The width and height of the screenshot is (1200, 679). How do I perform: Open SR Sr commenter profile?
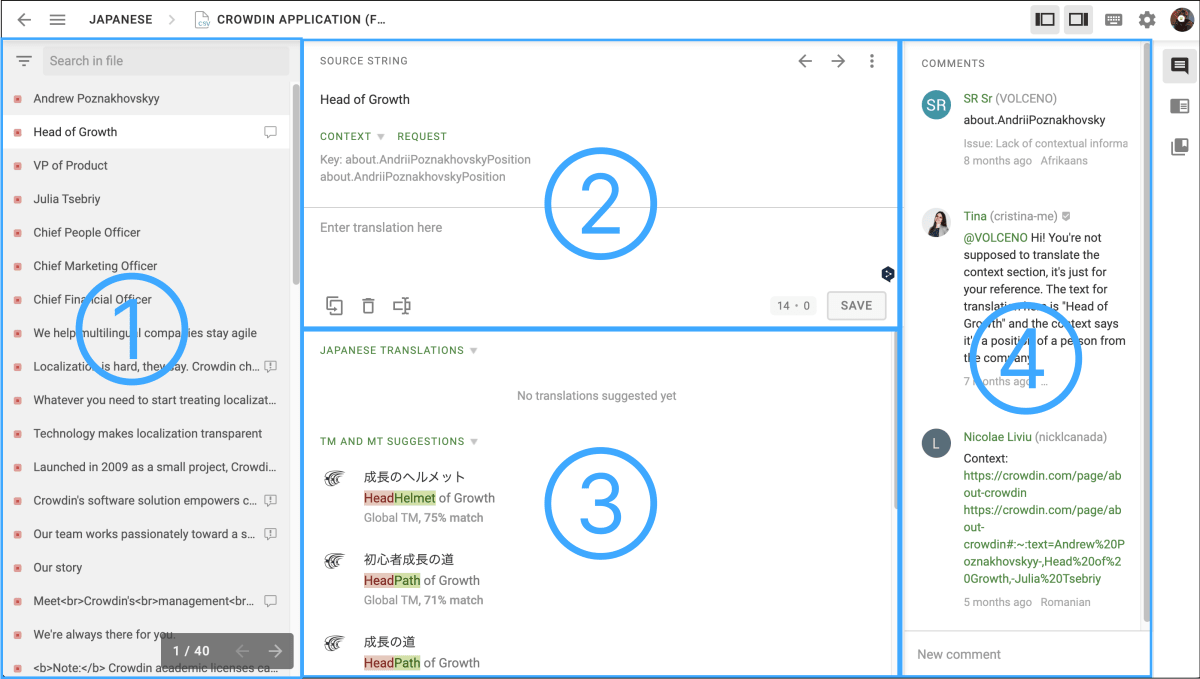(978, 98)
